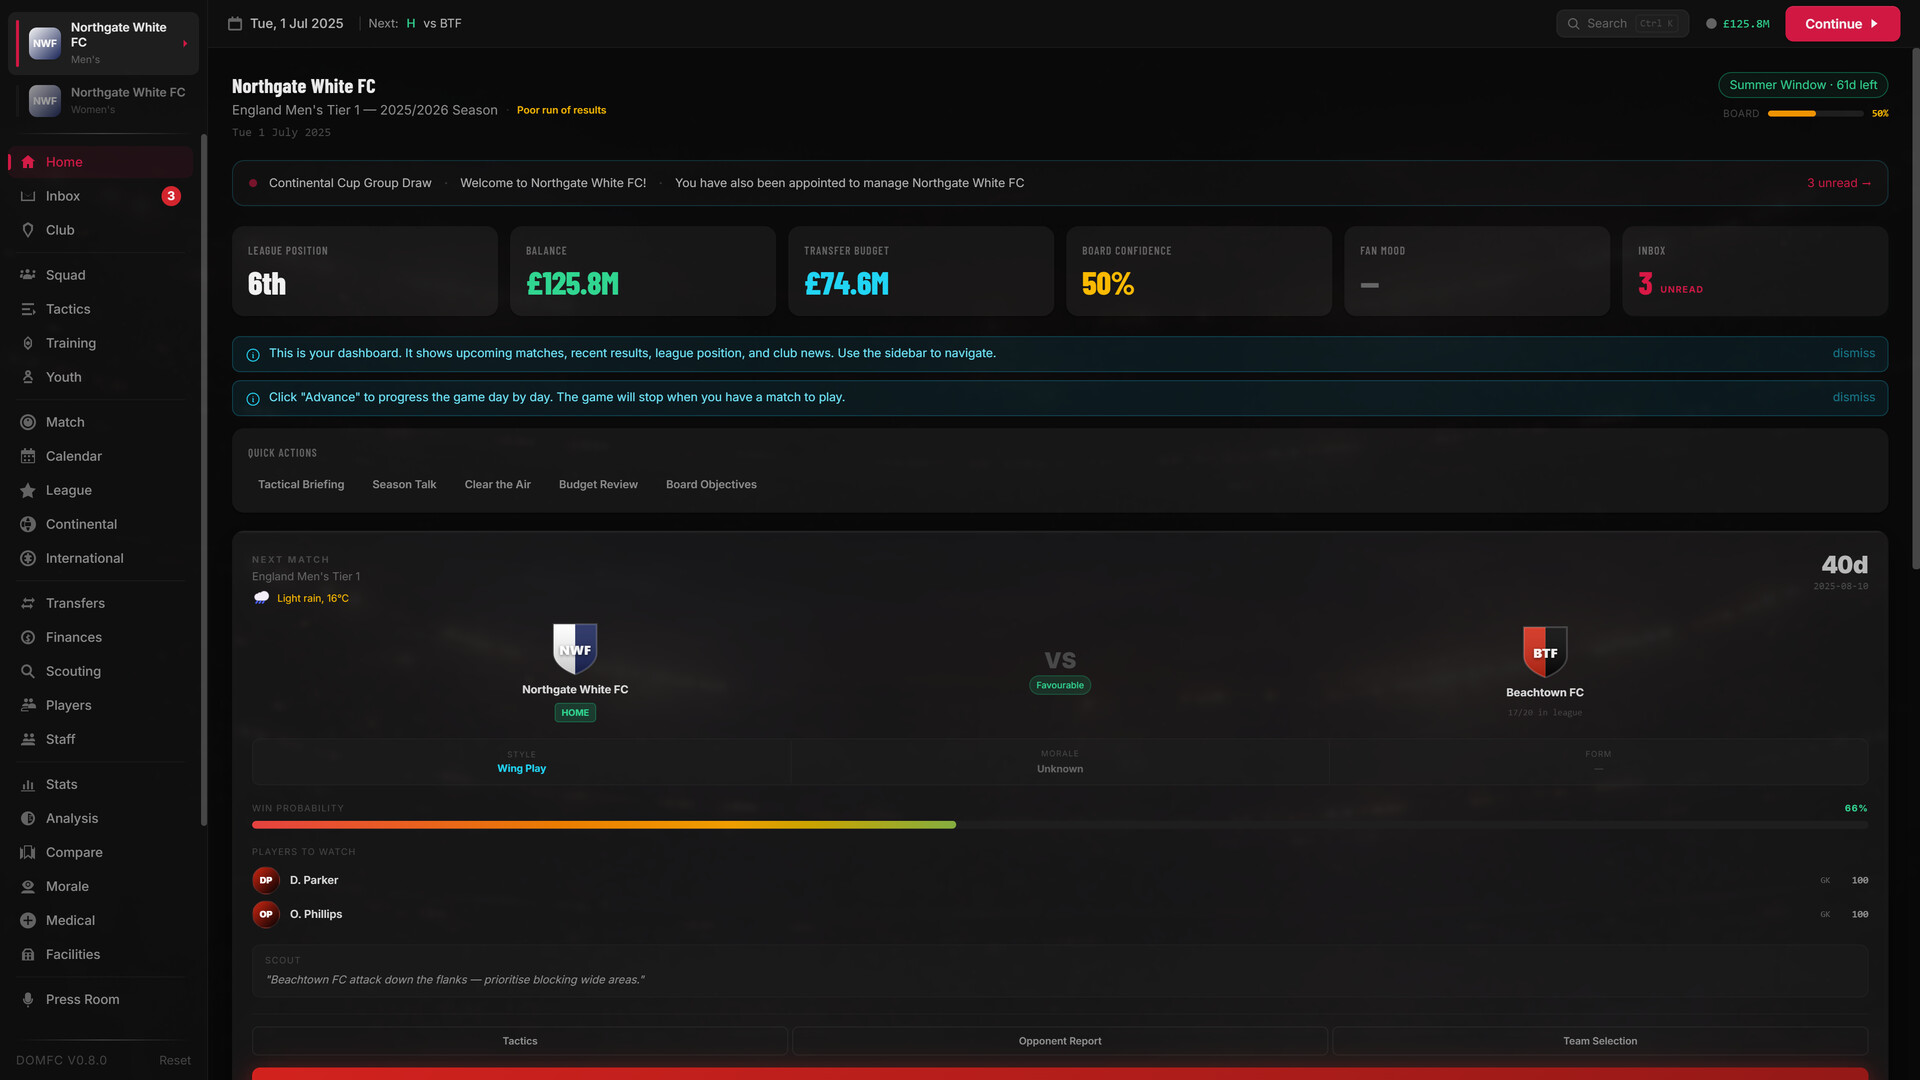Image resolution: width=1920 pixels, height=1080 pixels.
Task: Click the Board confidence progress bar
Action: [1815, 113]
